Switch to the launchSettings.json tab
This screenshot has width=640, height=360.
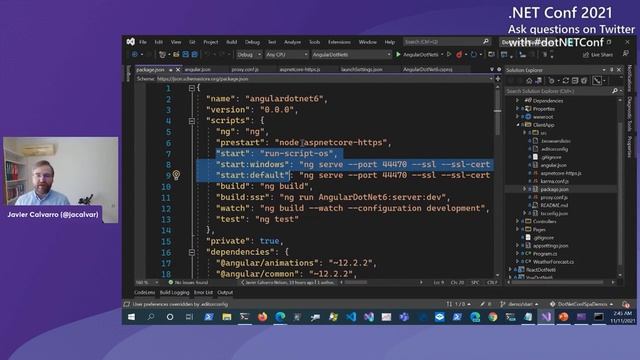coord(362,69)
